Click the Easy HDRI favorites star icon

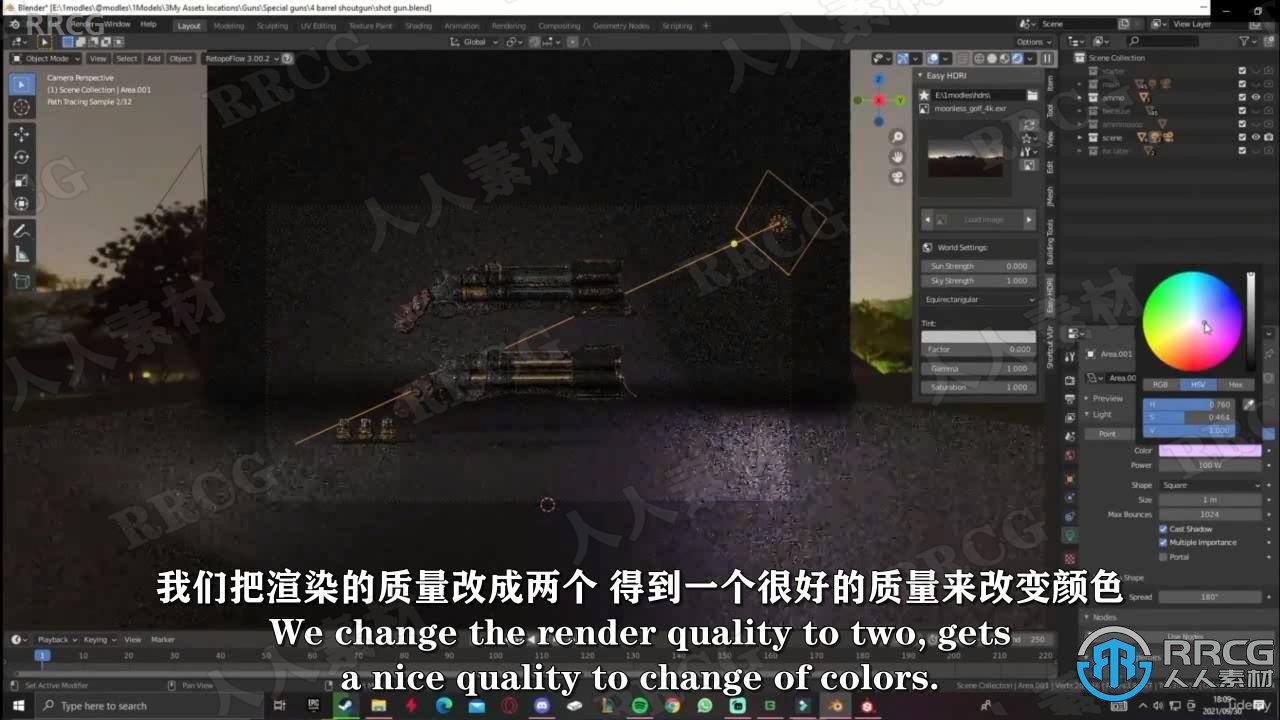925,95
